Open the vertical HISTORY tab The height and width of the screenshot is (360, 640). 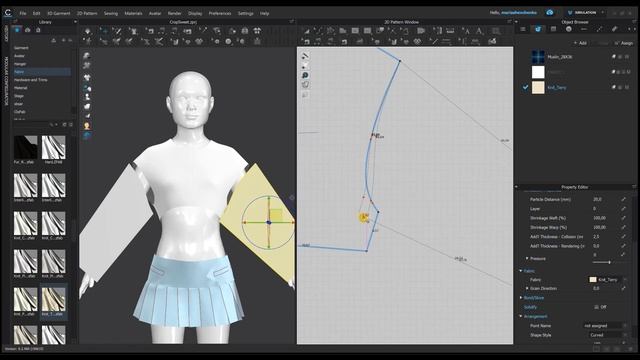coord(6,34)
